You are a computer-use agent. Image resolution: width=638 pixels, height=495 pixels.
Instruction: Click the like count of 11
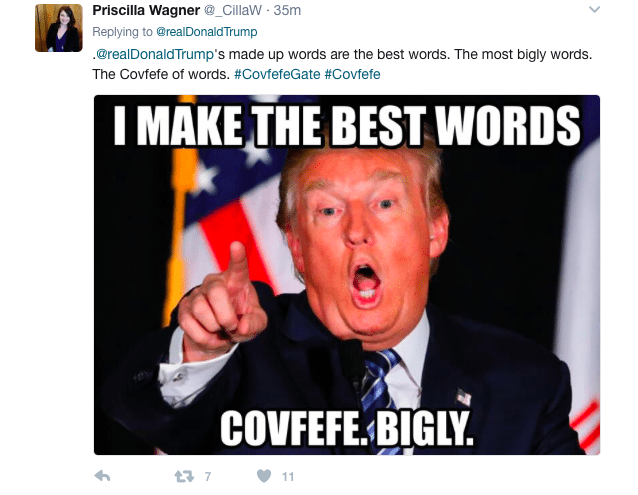[288, 477]
